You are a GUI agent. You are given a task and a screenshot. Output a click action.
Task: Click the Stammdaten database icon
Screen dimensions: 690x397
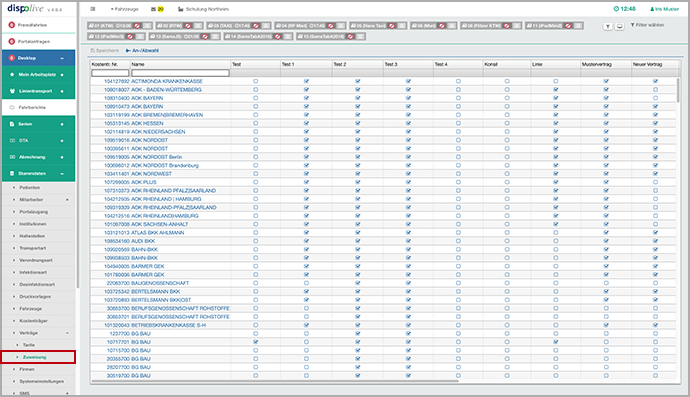point(12,173)
